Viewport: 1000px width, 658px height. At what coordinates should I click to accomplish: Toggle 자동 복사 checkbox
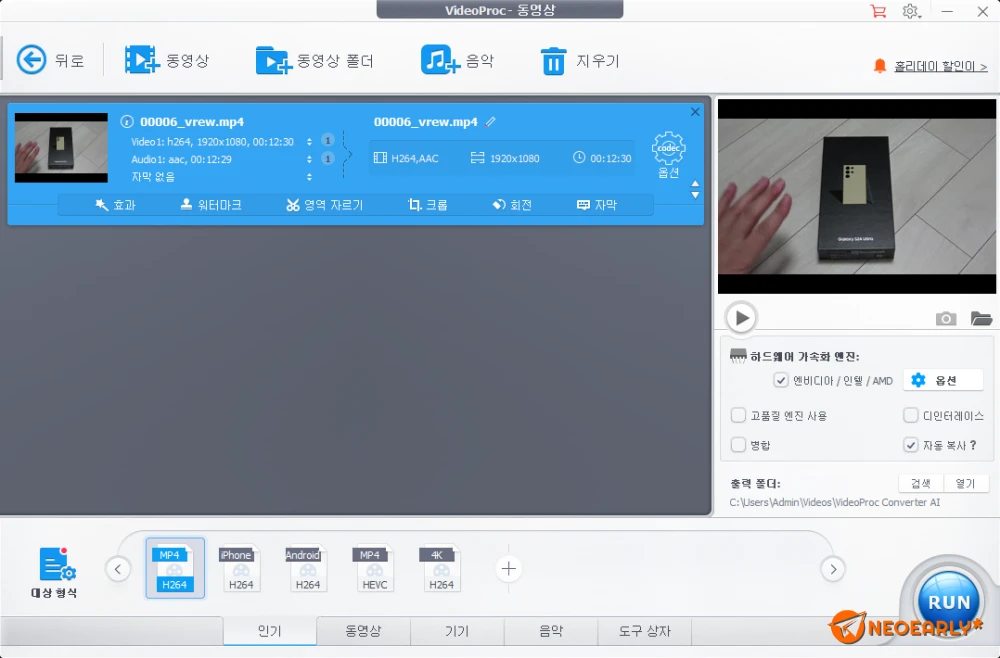click(911, 444)
